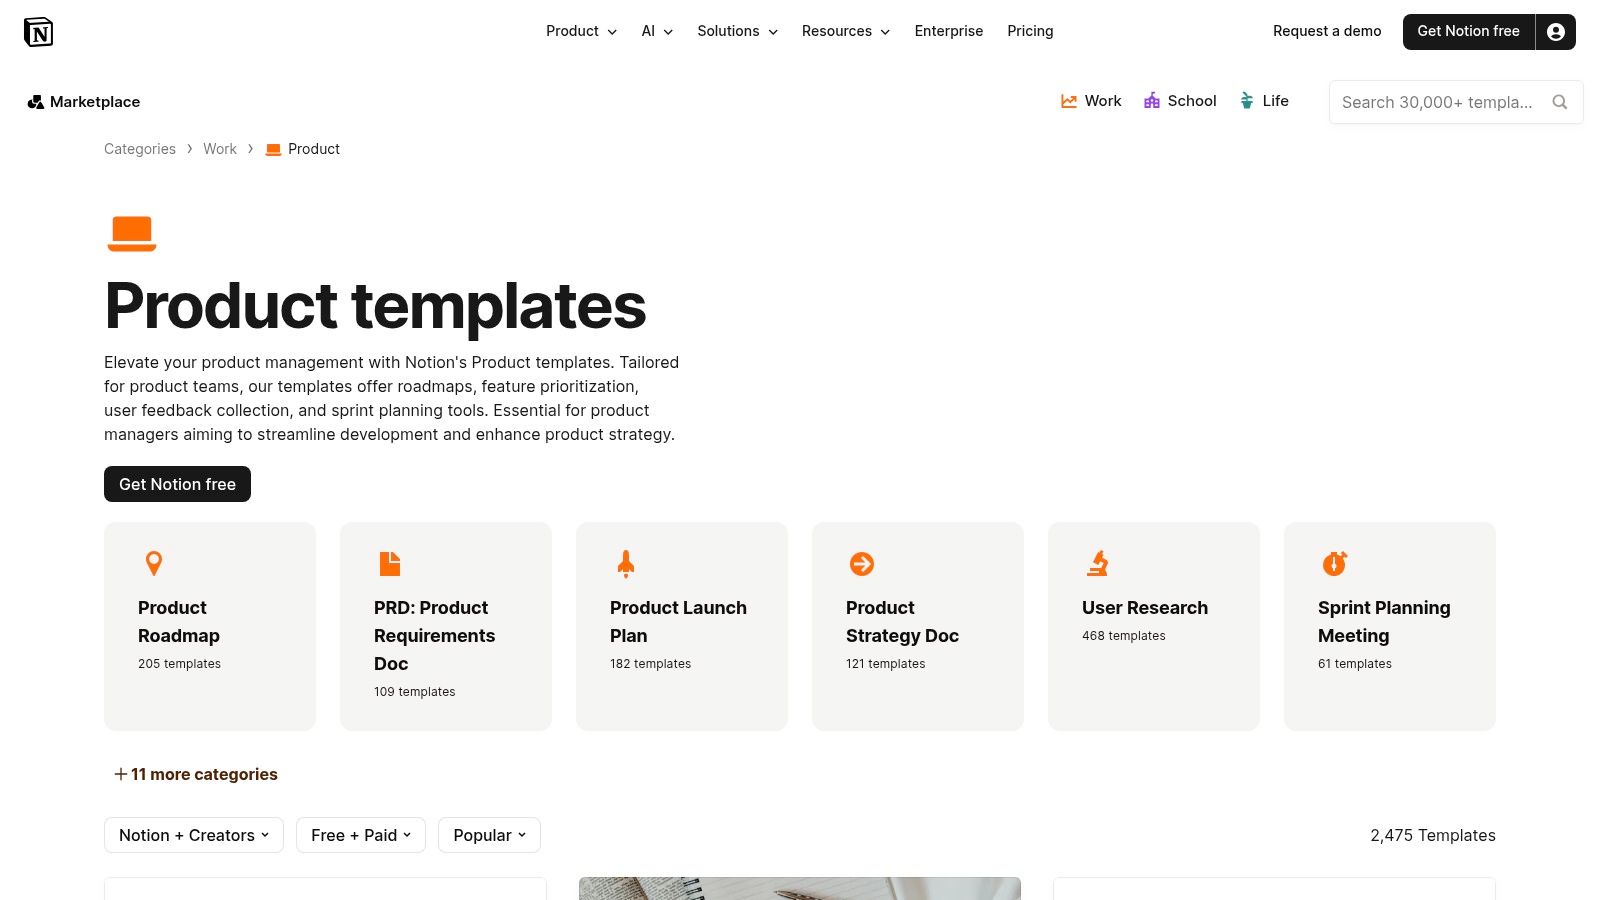Open the user account icon
Screen dimensions: 1600x900
(1556, 32)
